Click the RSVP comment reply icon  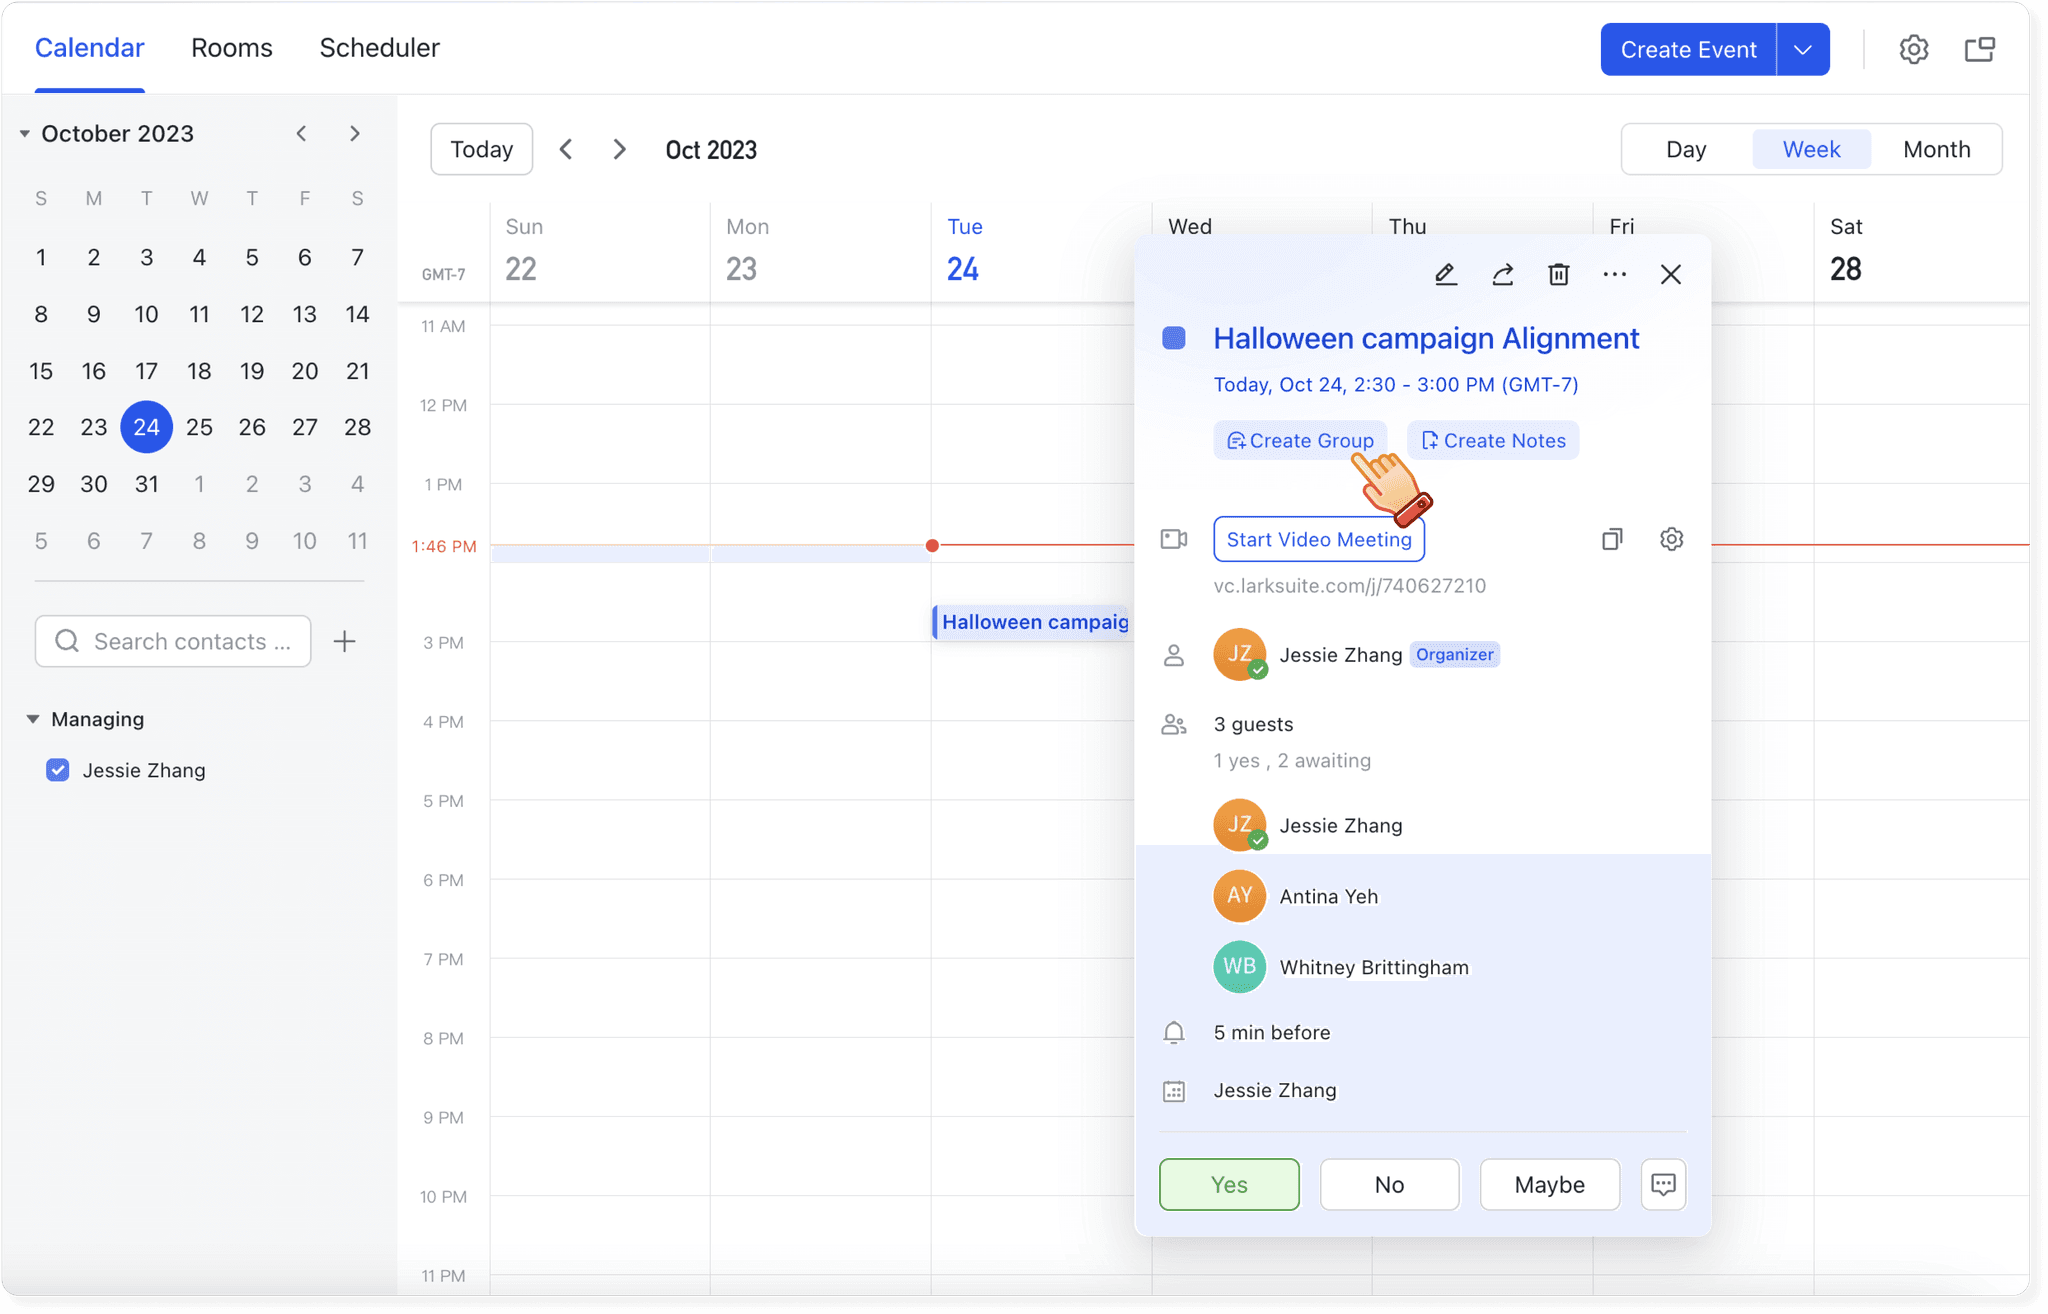(1663, 1184)
